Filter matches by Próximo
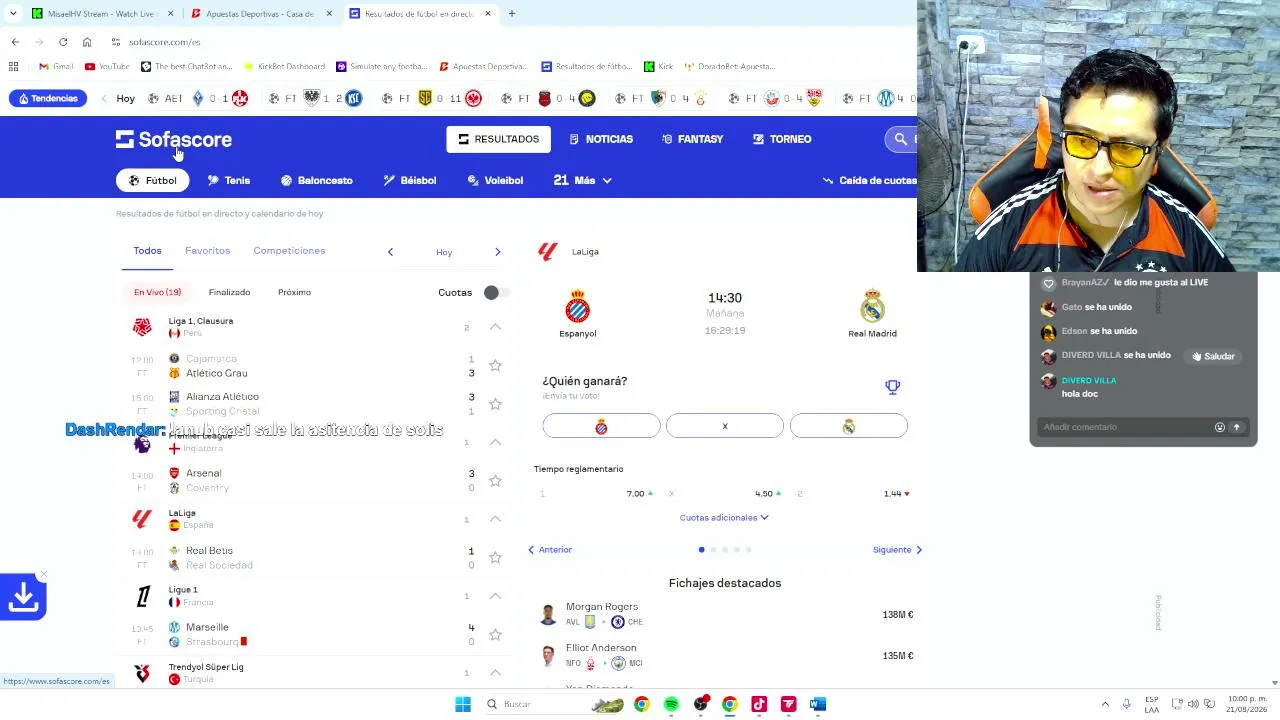The height and width of the screenshot is (720, 1280). coord(294,292)
